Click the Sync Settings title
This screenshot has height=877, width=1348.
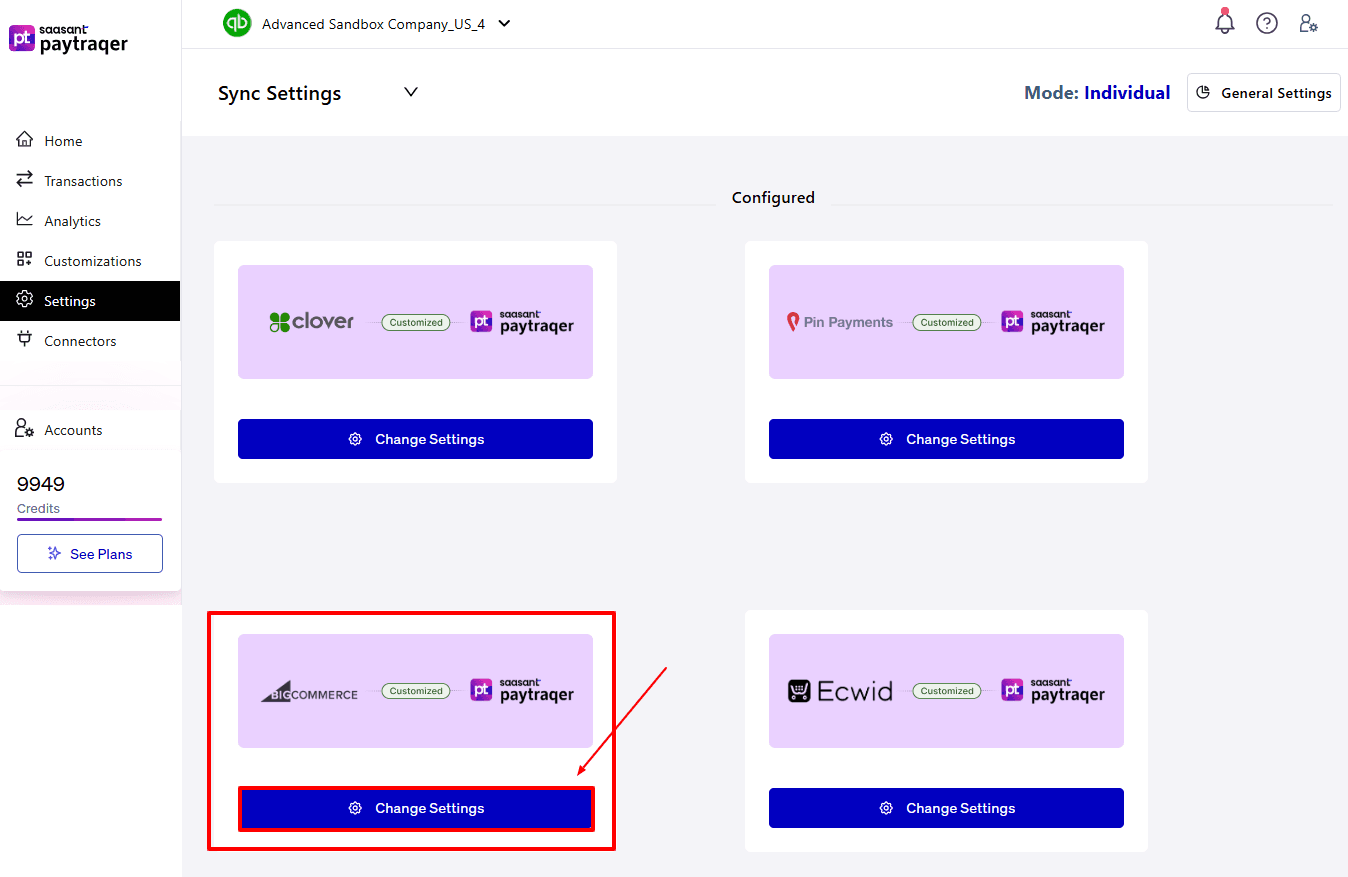pos(279,93)
